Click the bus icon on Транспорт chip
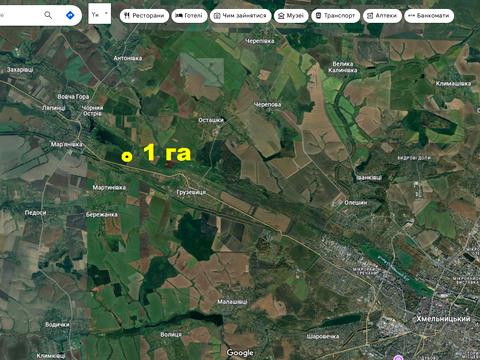Image resolution: width=480 pixels, height=360 pixels. point(318,16)
